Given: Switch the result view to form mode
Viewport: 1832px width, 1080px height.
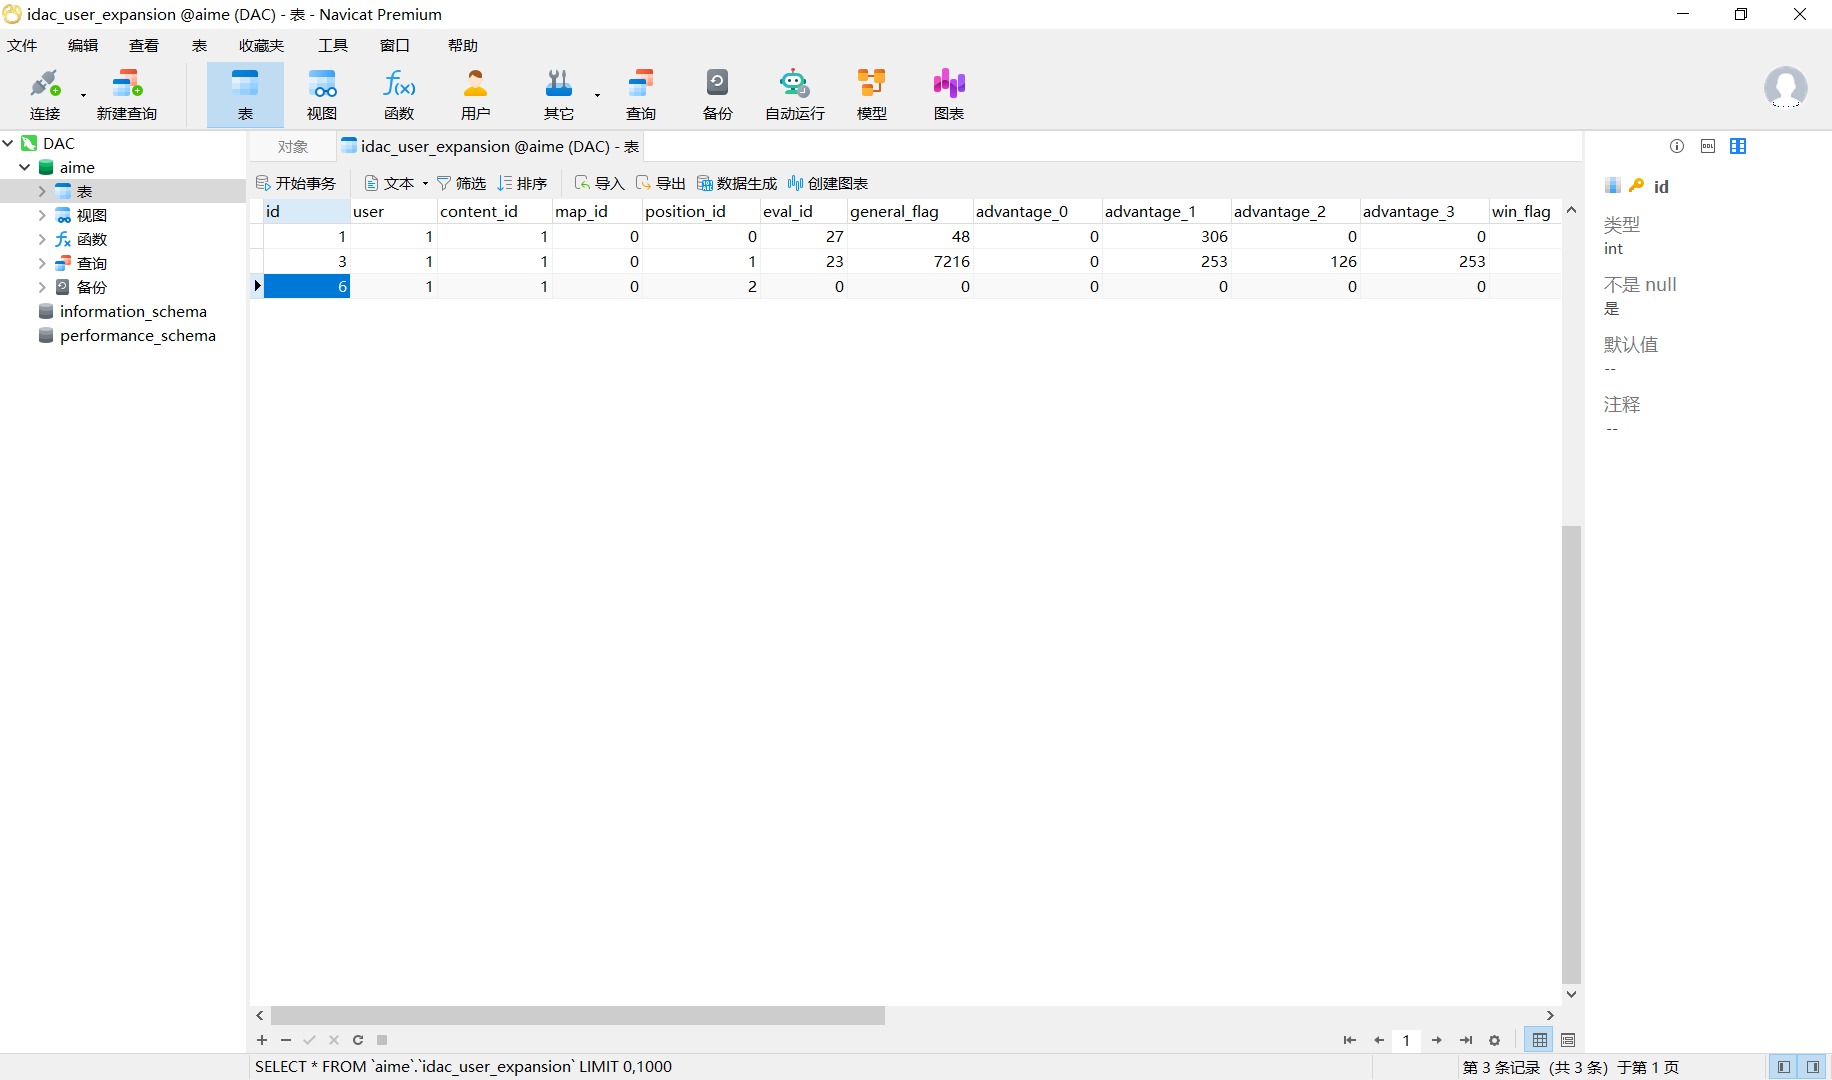Looking at the screenshot, I should [x=1567, y=1040].
